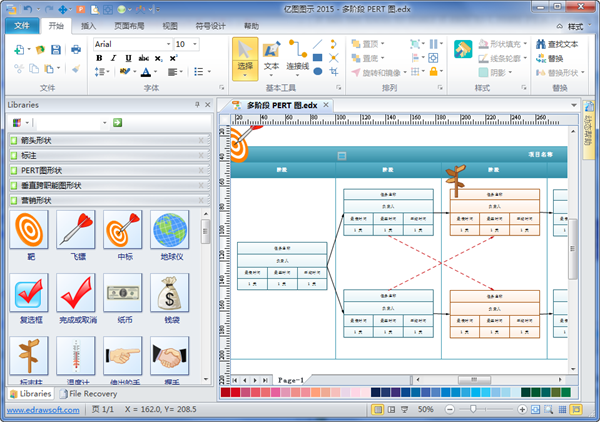Choose the 连接线 connector tool

click(297, 57)
